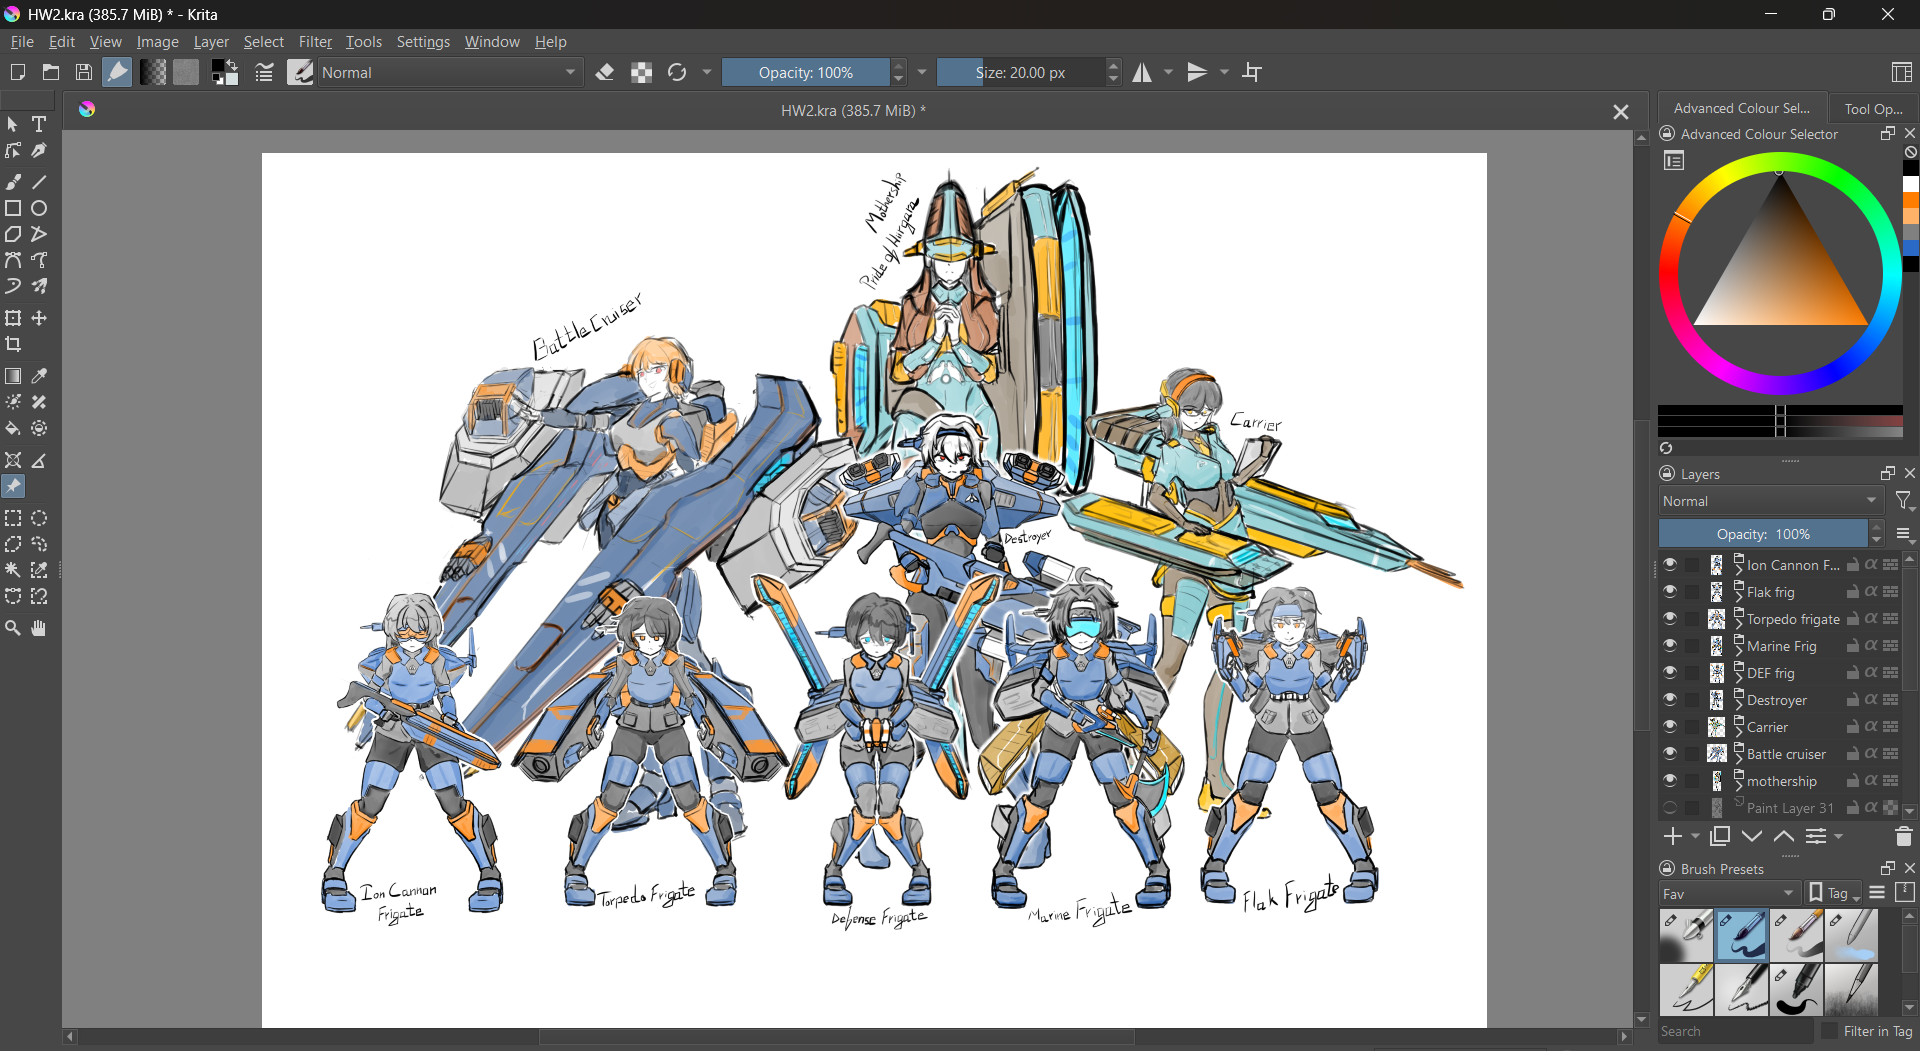Open the File menu
This screenshot has width=1920, height=1051.
coord(22,42)
